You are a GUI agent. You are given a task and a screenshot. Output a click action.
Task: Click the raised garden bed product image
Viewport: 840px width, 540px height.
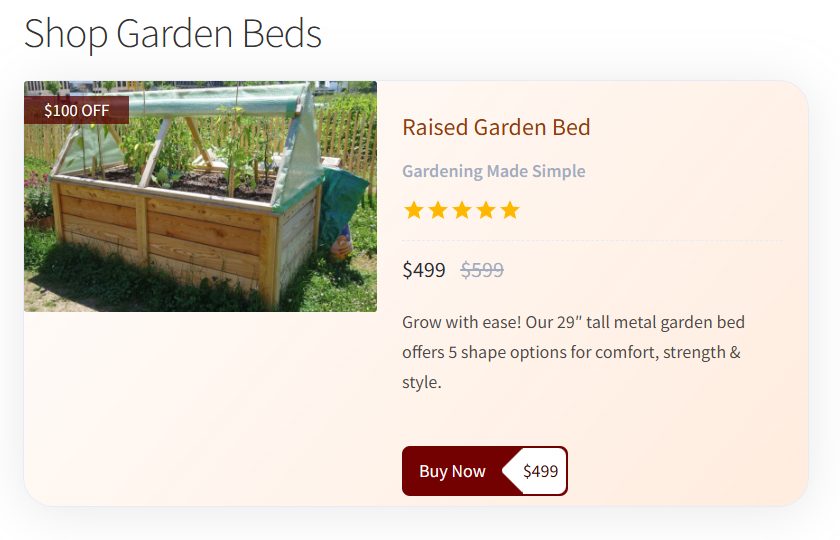200,196
